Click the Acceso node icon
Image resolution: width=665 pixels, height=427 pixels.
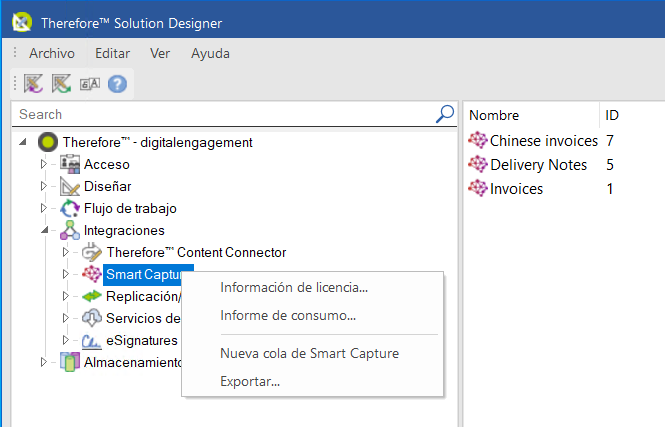[70, 164]
